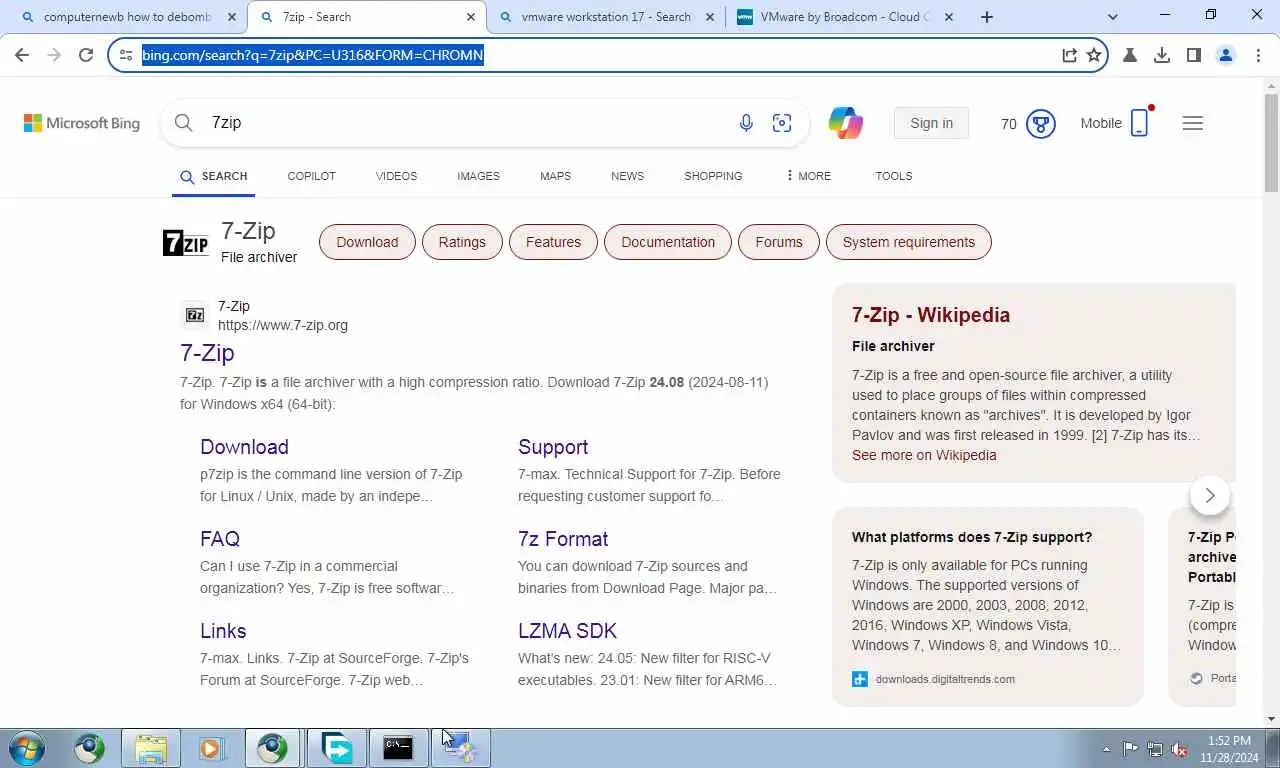The width and height of the screenshot is (1280, 768).
Task: Click the Features pill button
Action: pos(553,242)
